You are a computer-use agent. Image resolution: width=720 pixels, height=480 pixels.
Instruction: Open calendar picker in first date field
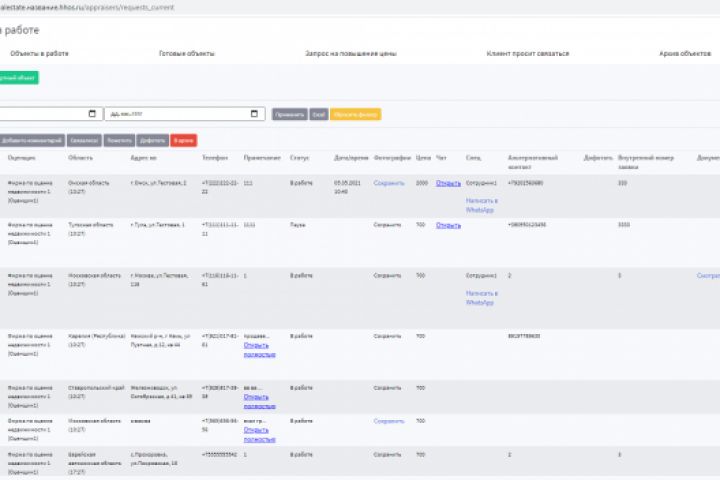pos(93,114)
